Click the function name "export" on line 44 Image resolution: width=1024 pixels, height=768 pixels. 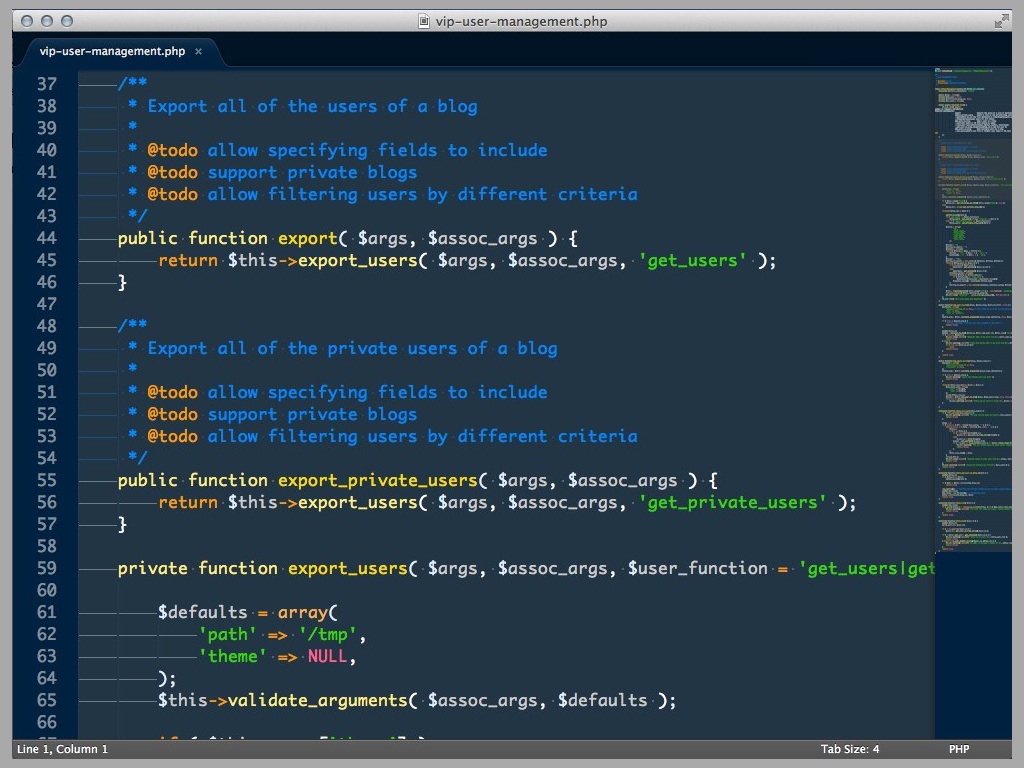(x=308, y=238)
